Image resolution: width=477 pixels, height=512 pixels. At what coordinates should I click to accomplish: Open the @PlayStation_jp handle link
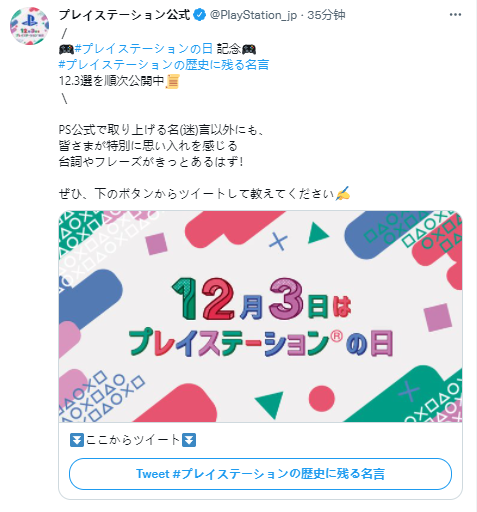253,15
